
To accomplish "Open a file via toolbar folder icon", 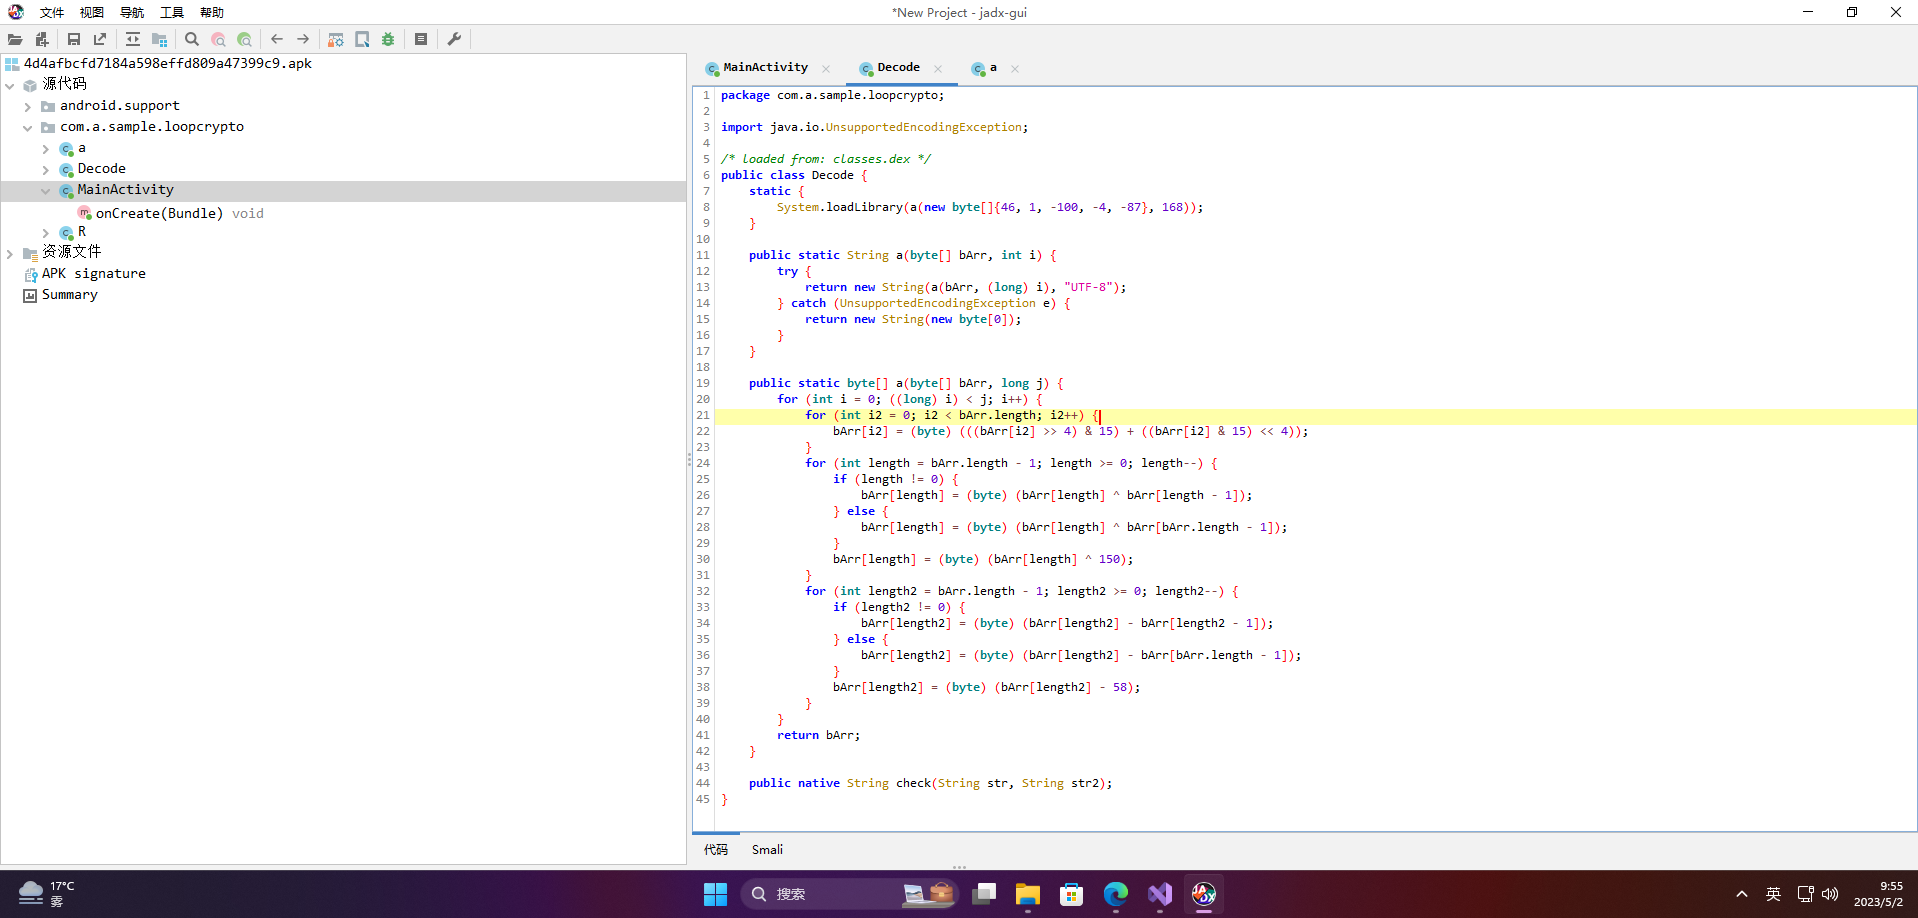I will click(x=15, y=39).
